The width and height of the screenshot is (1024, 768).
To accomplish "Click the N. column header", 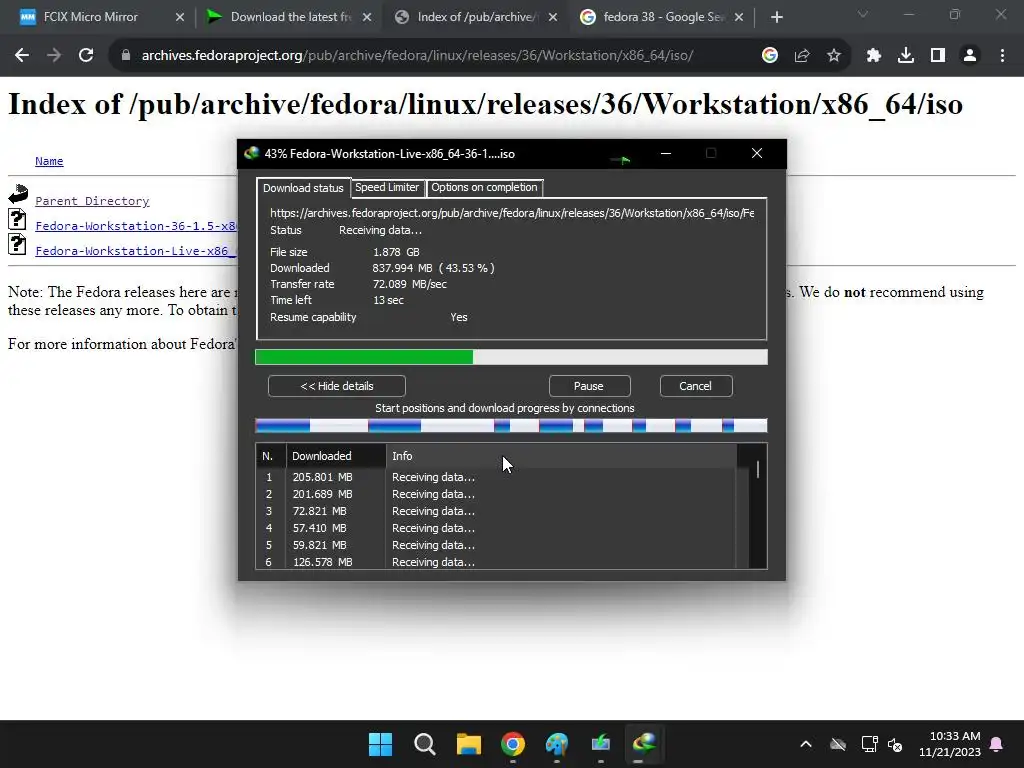I will (270, 456).
